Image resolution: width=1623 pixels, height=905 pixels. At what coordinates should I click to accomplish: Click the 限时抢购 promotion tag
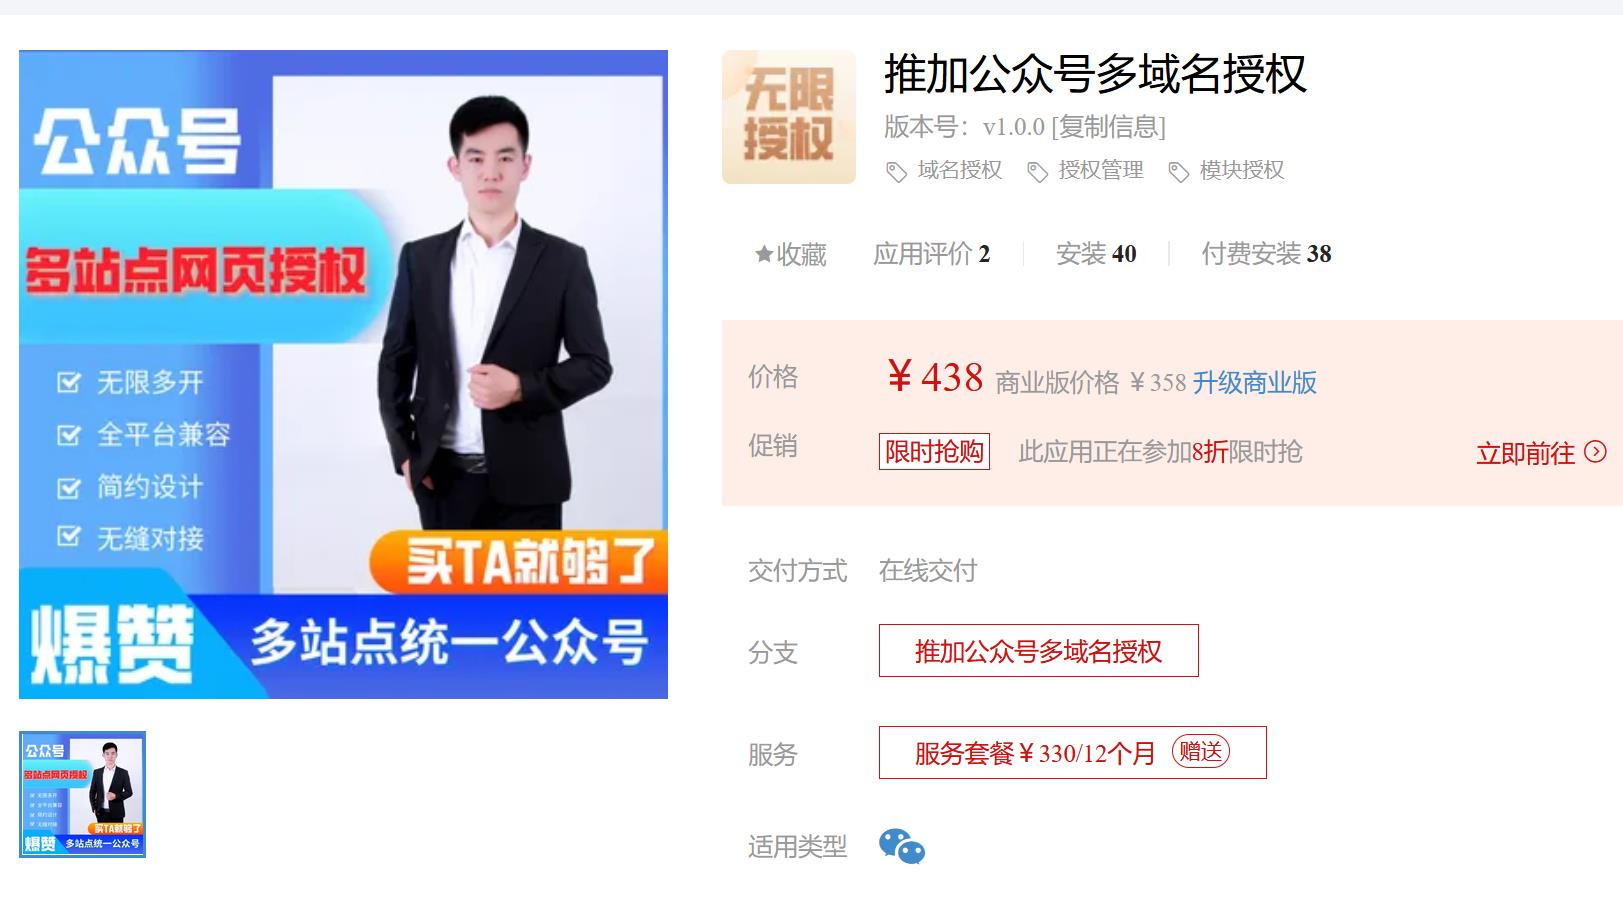(934, 451)
